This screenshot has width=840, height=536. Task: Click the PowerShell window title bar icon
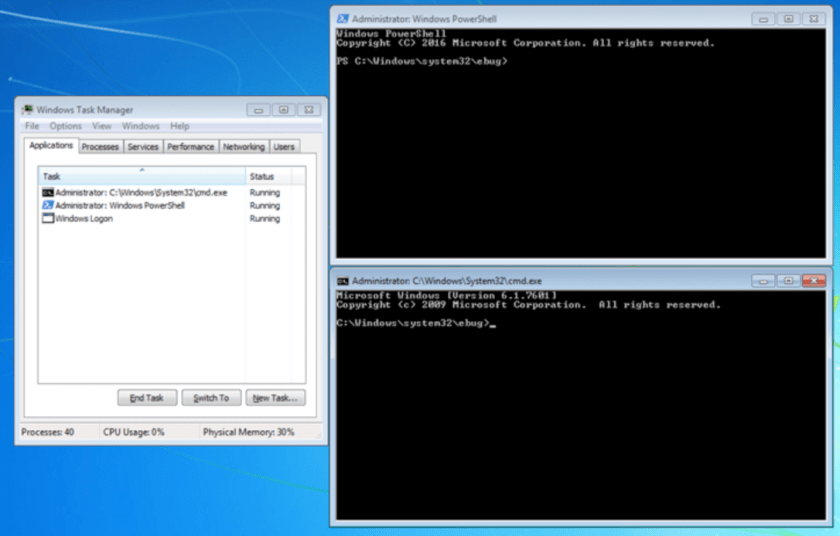coord(343,19)
